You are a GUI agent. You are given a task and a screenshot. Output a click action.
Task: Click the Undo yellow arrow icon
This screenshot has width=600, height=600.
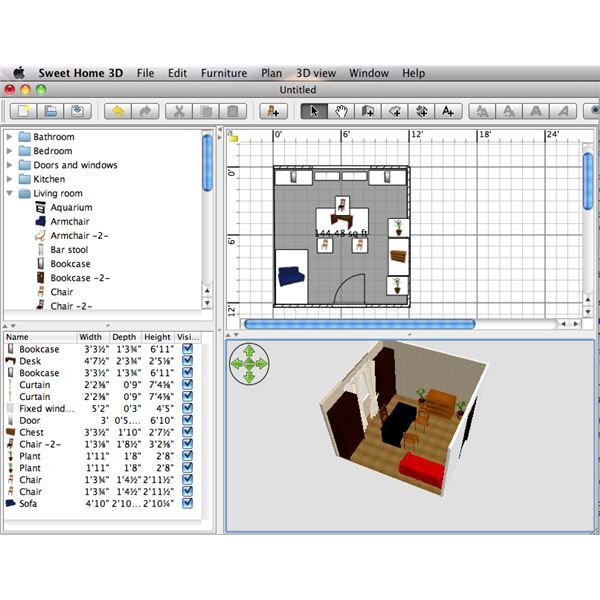[118, 111]
